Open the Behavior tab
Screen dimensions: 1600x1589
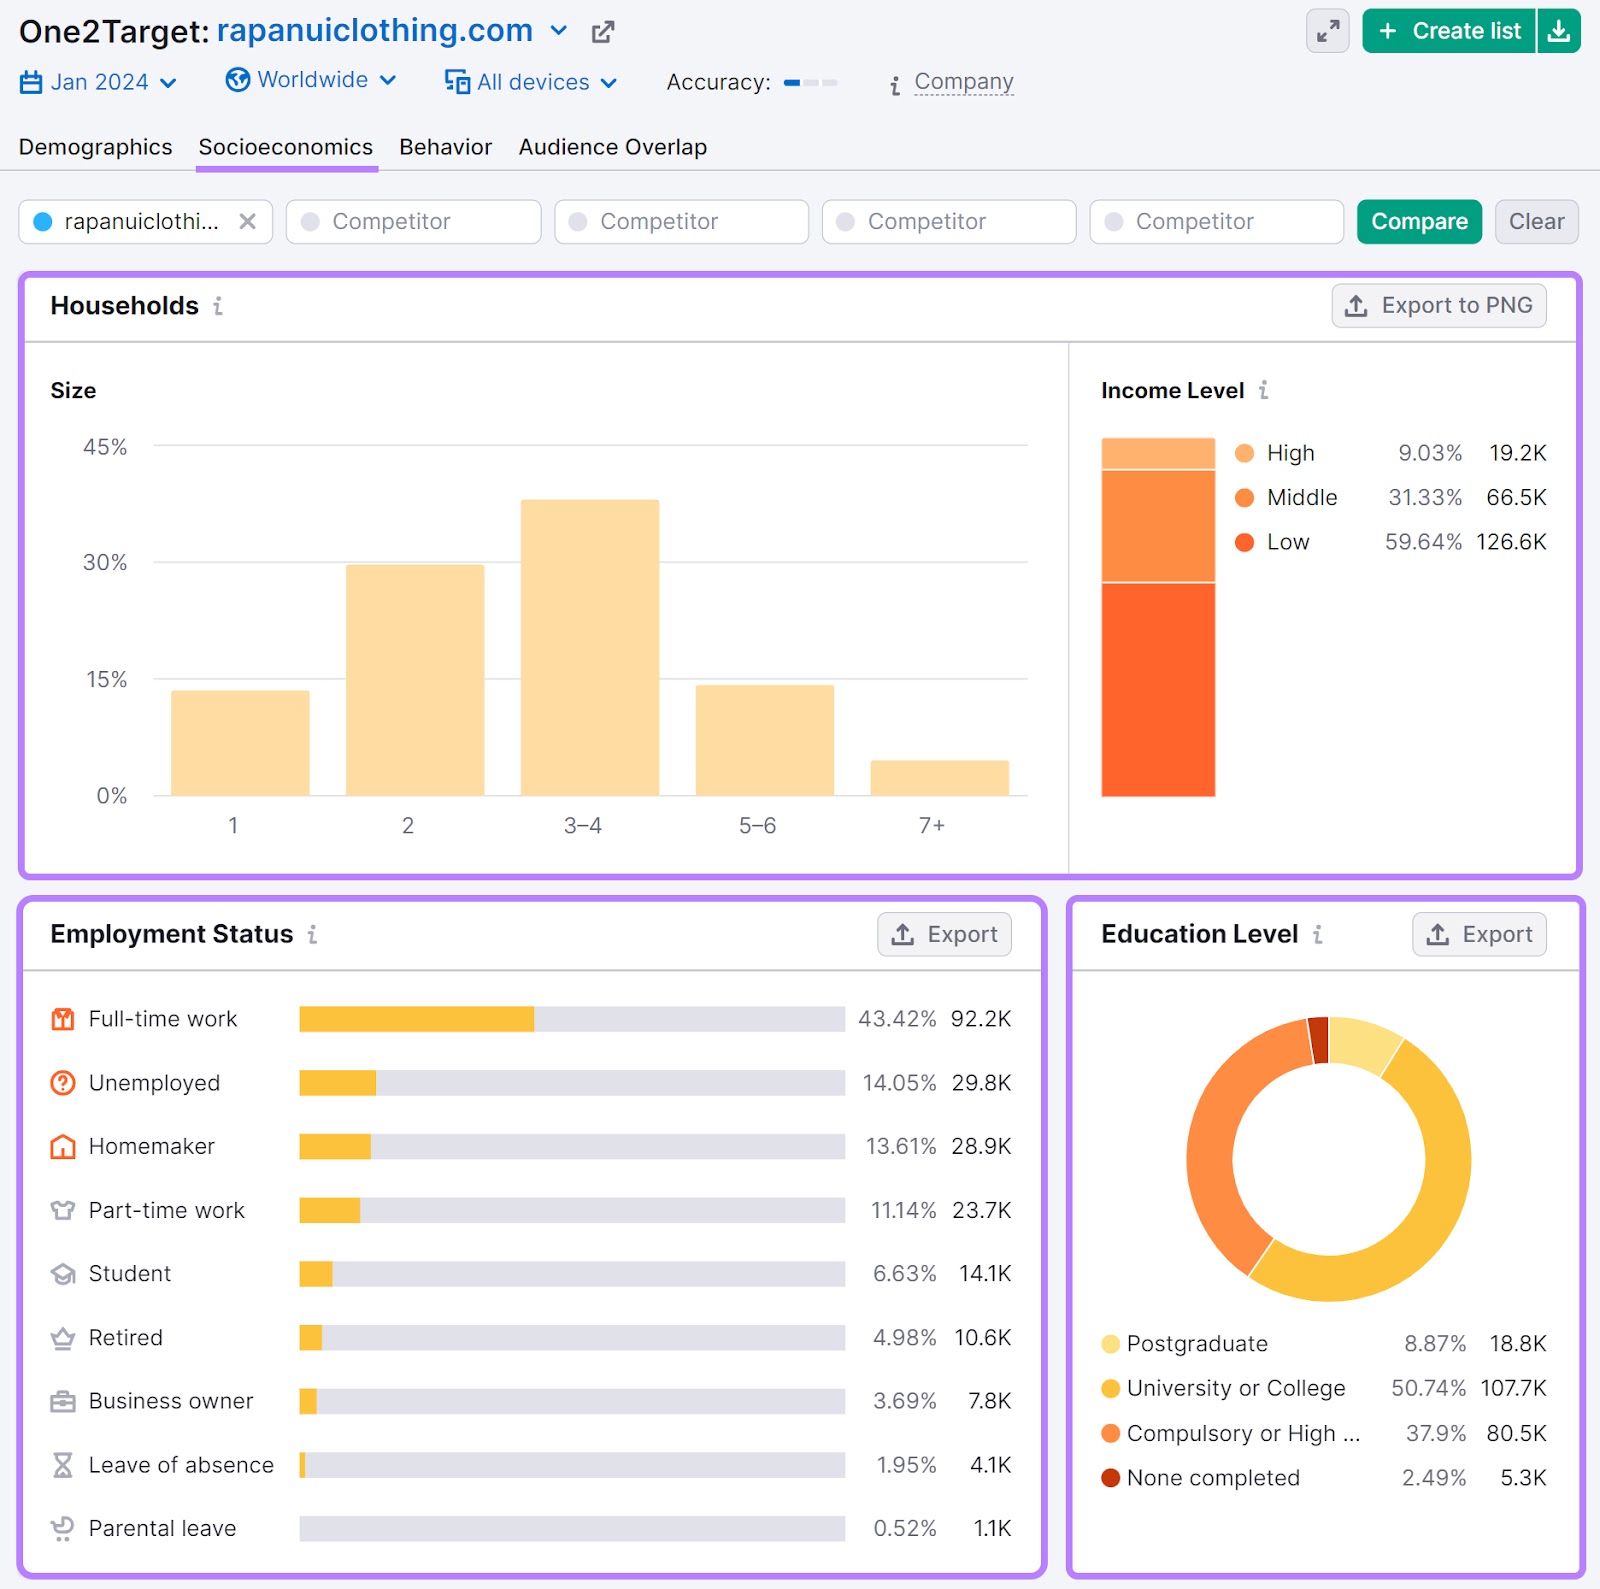click(x=445, y=147)
